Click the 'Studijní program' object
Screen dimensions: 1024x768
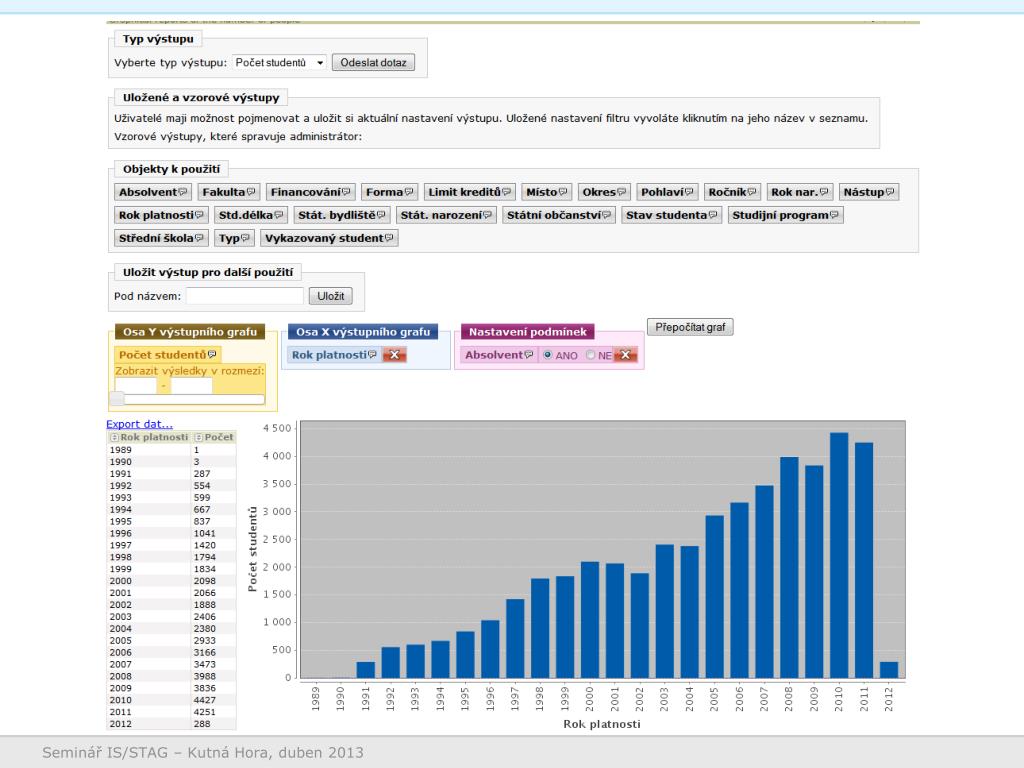[786, 215]
